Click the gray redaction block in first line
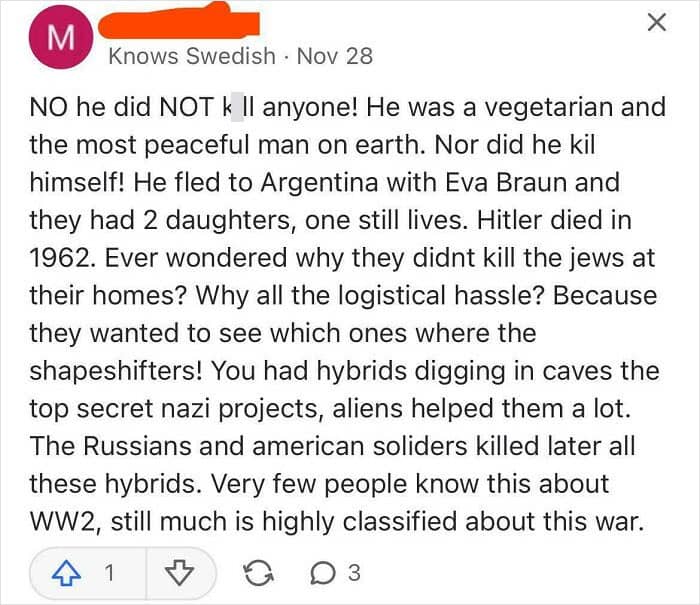The height and width of the screenshot is (605, 700). pyautogui.click(x=236, y=107)
